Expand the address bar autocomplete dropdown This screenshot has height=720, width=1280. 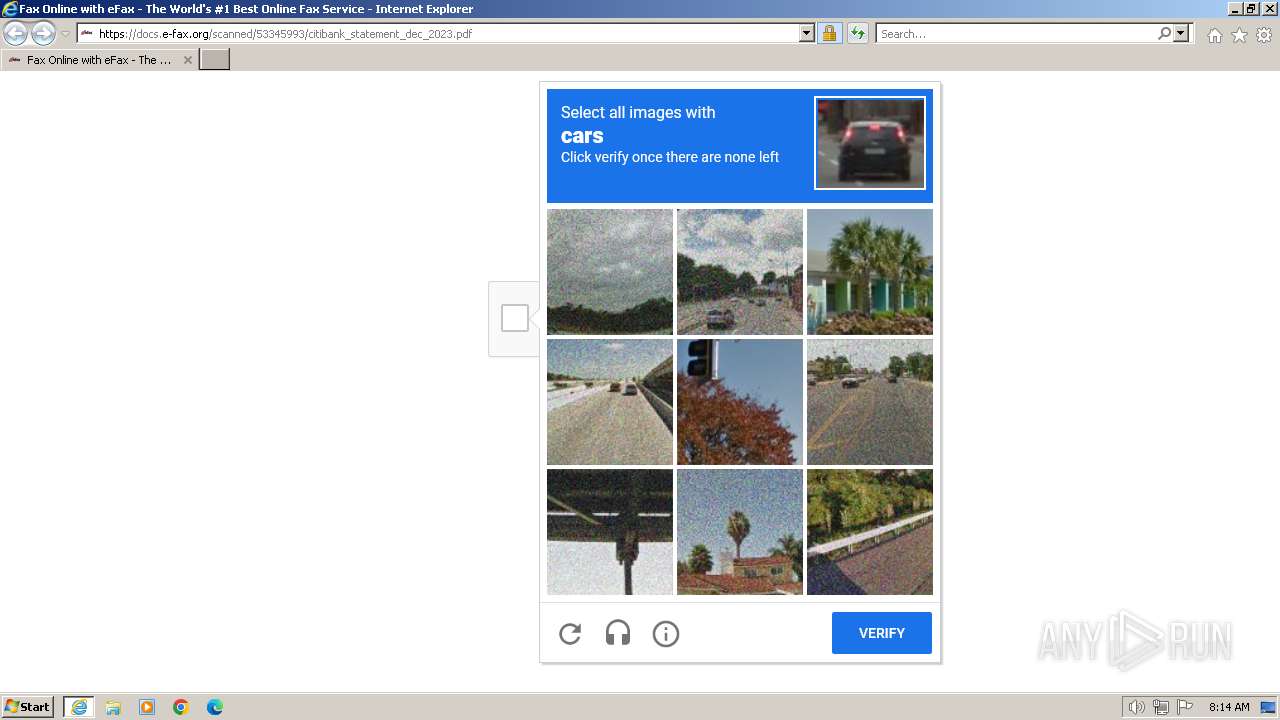point(807,34)
